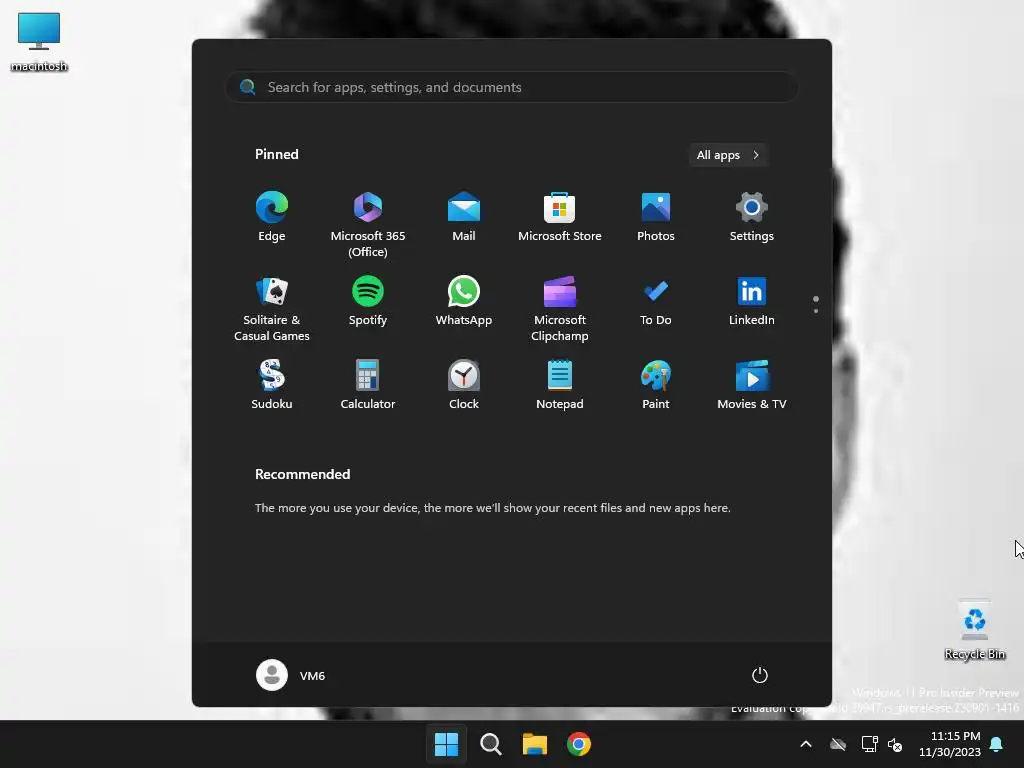
Task: Select the Recycle Bin on desktop
Action: click(x=974, y=630)
